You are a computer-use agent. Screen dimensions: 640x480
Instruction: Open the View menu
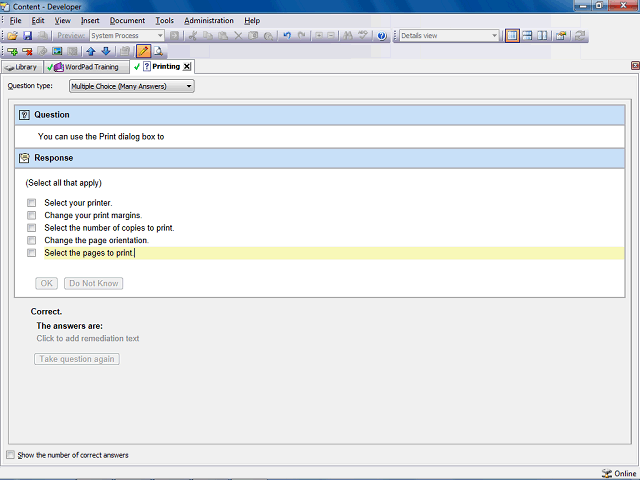click(62, 20)
